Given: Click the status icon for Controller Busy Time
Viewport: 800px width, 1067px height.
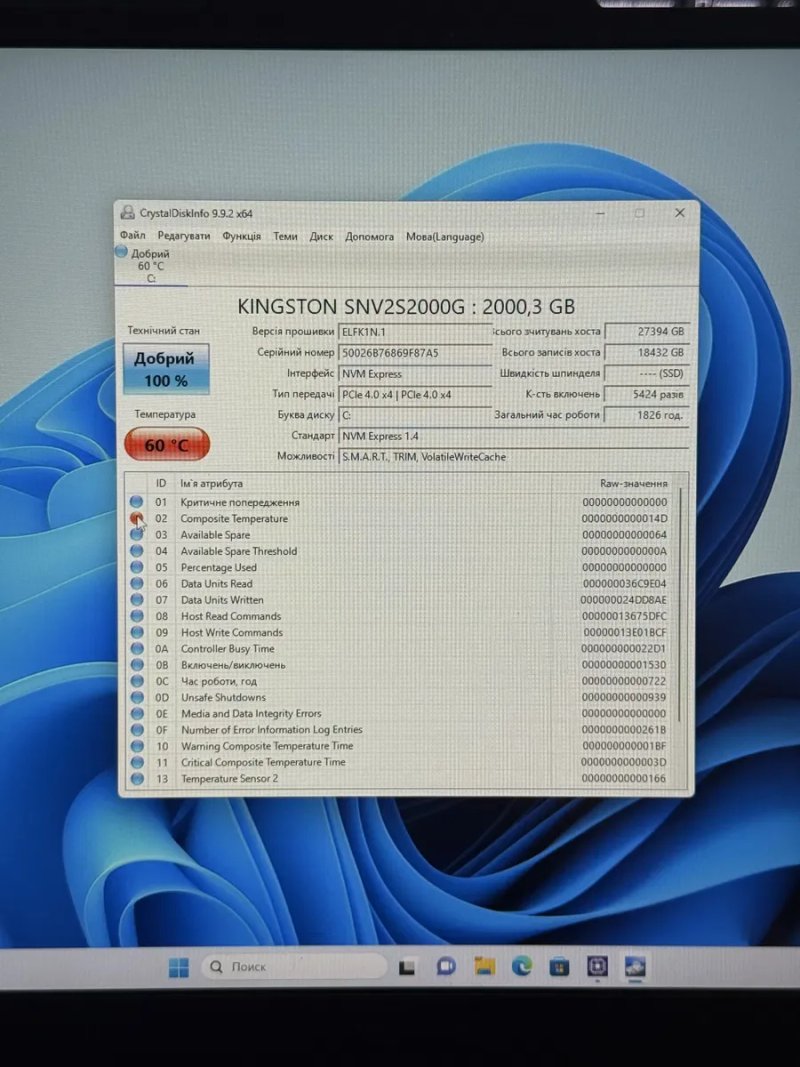Looking at the screenshot, I should 137,649.
